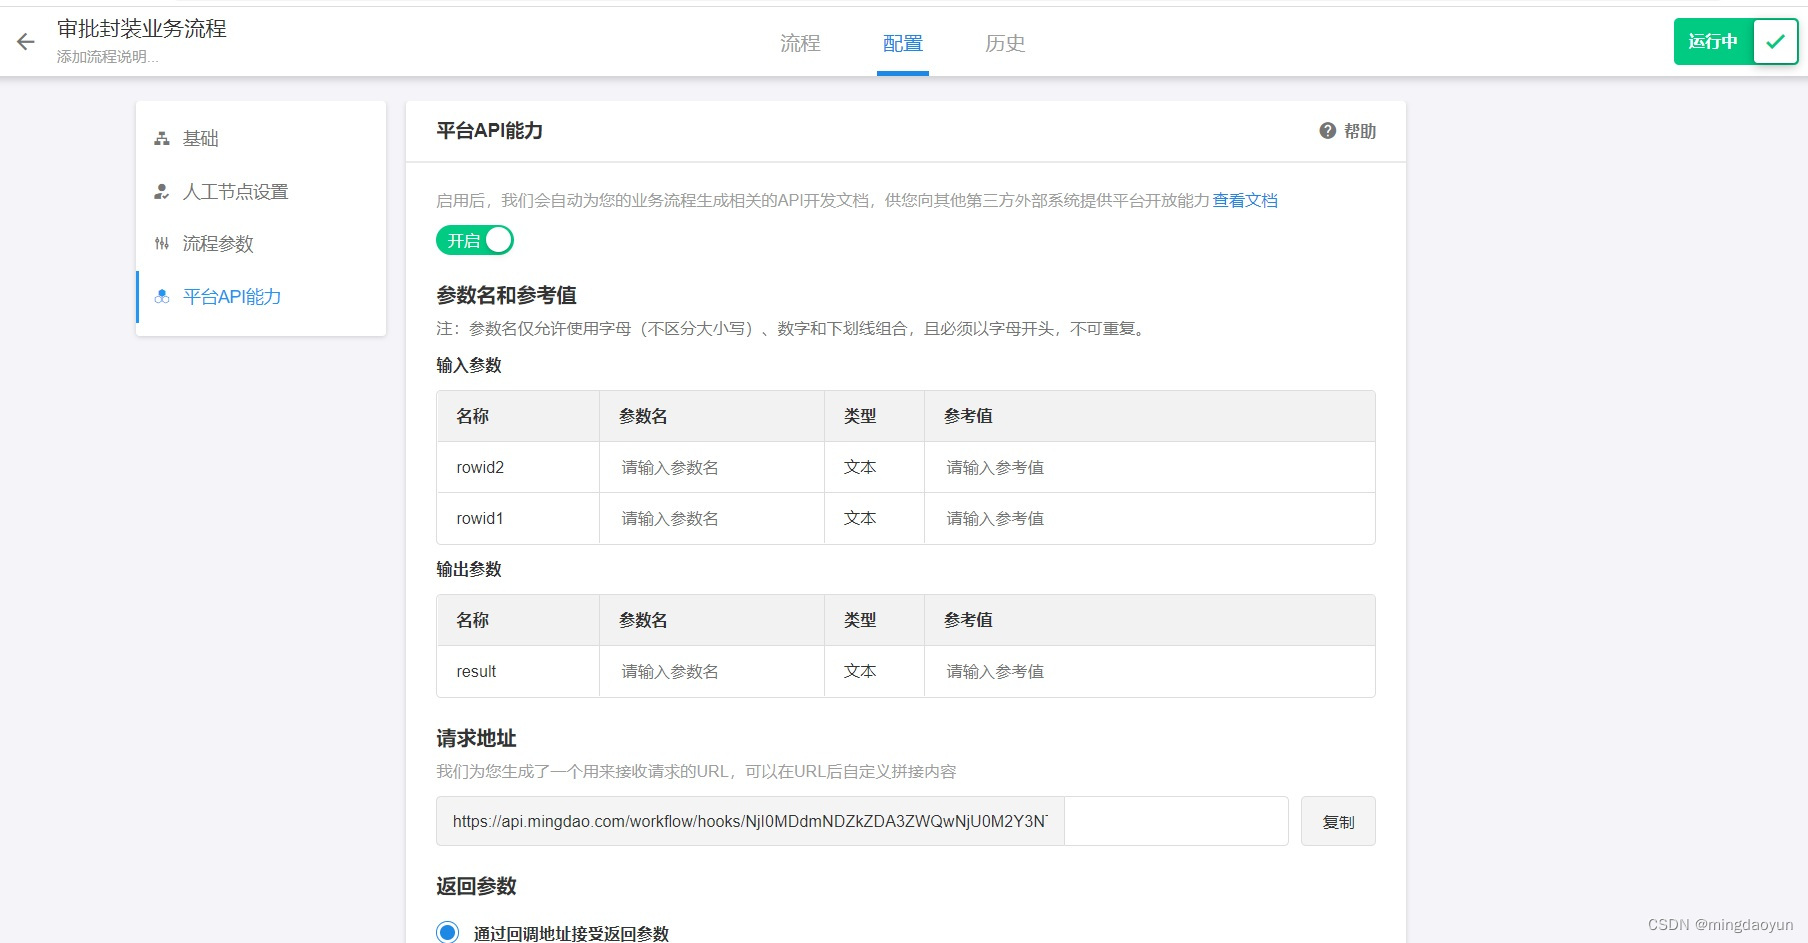This screenshot has height=943, width=1808.
Task: Click the green checkmark beside 运行中
Action: coord(1776,41)
